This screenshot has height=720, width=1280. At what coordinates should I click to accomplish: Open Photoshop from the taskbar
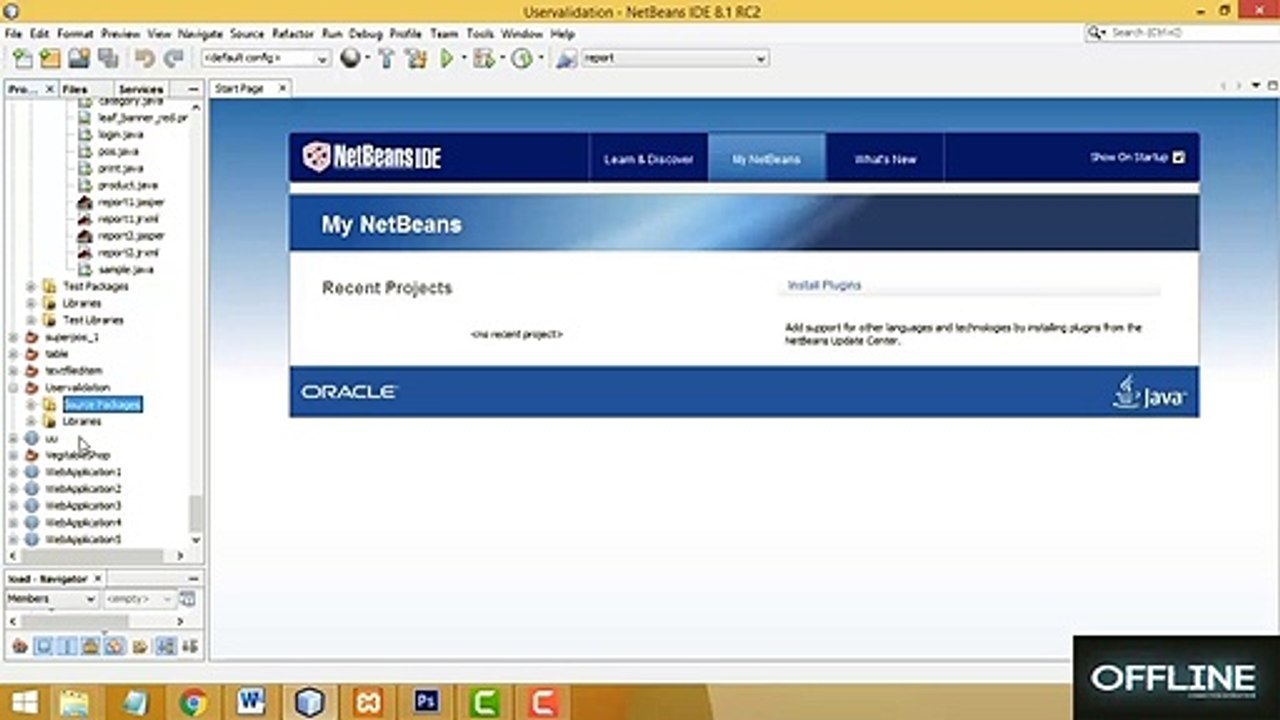coord(426,703)
